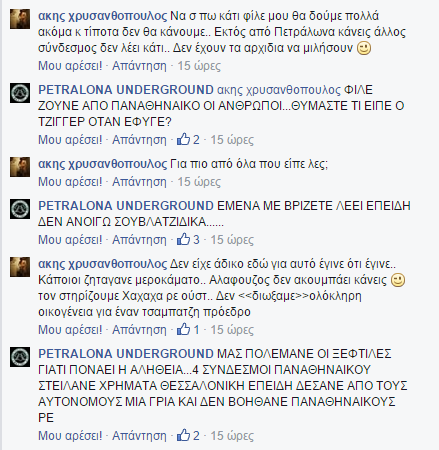Open avatar of first ακης χρυσανθοπουλος comment
The width and height of the screenshot is (439, 450).
point(20,19)
